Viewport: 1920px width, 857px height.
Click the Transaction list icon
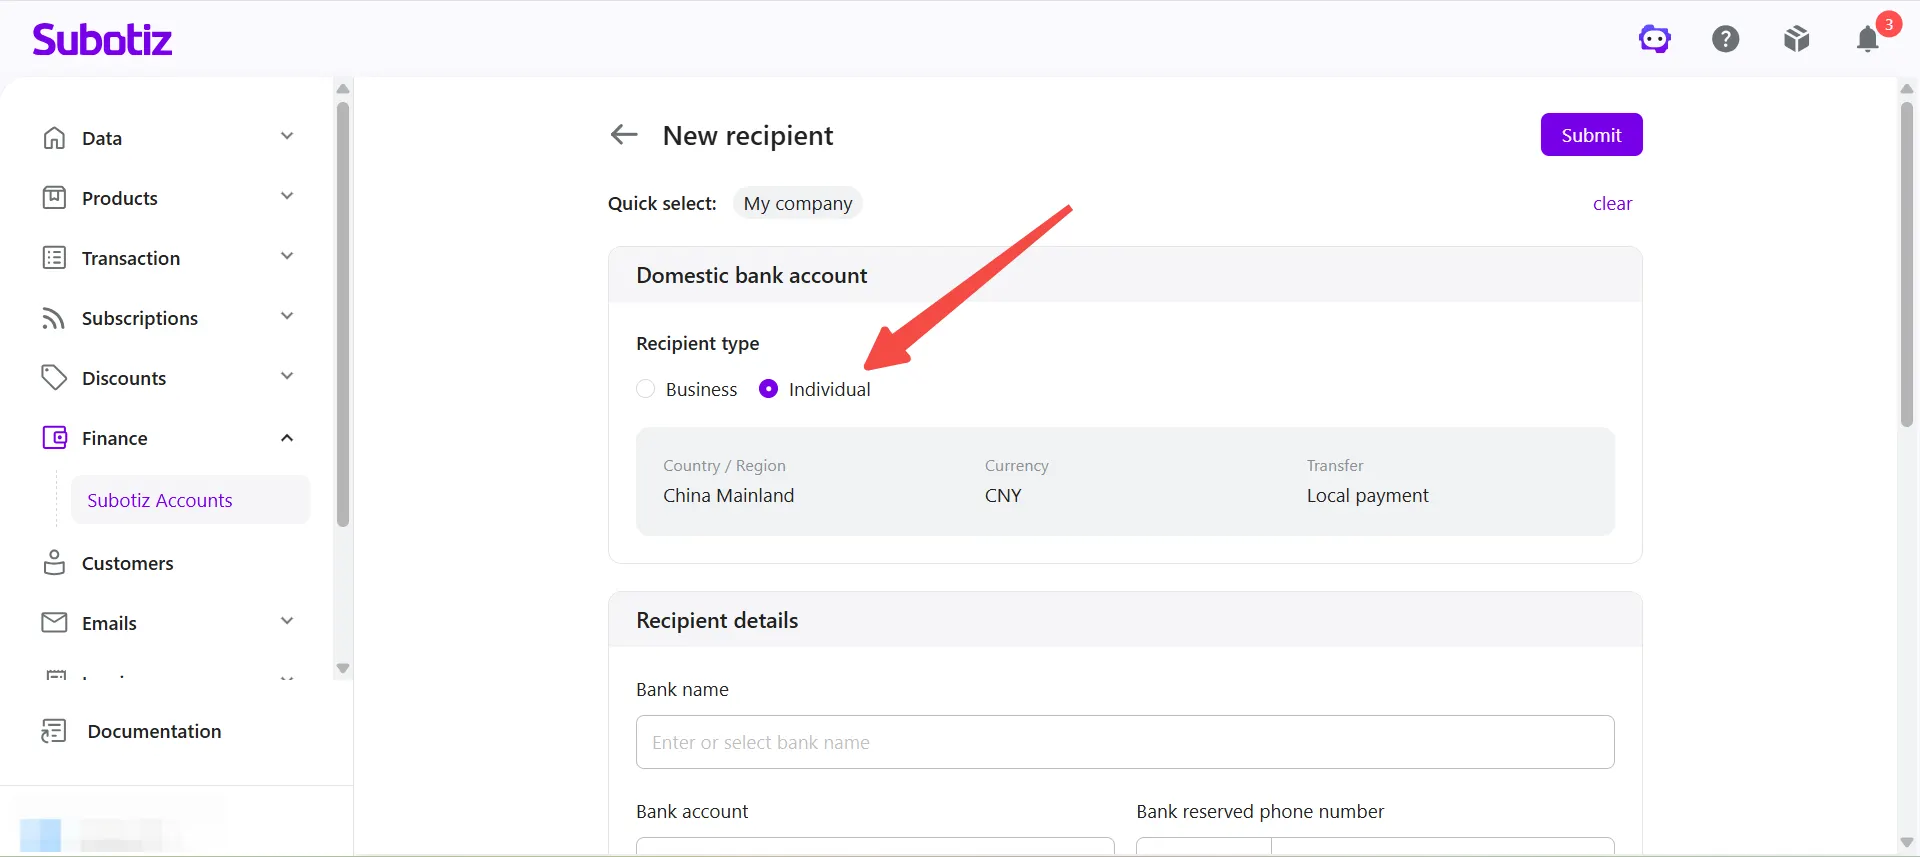pos(54,257)
